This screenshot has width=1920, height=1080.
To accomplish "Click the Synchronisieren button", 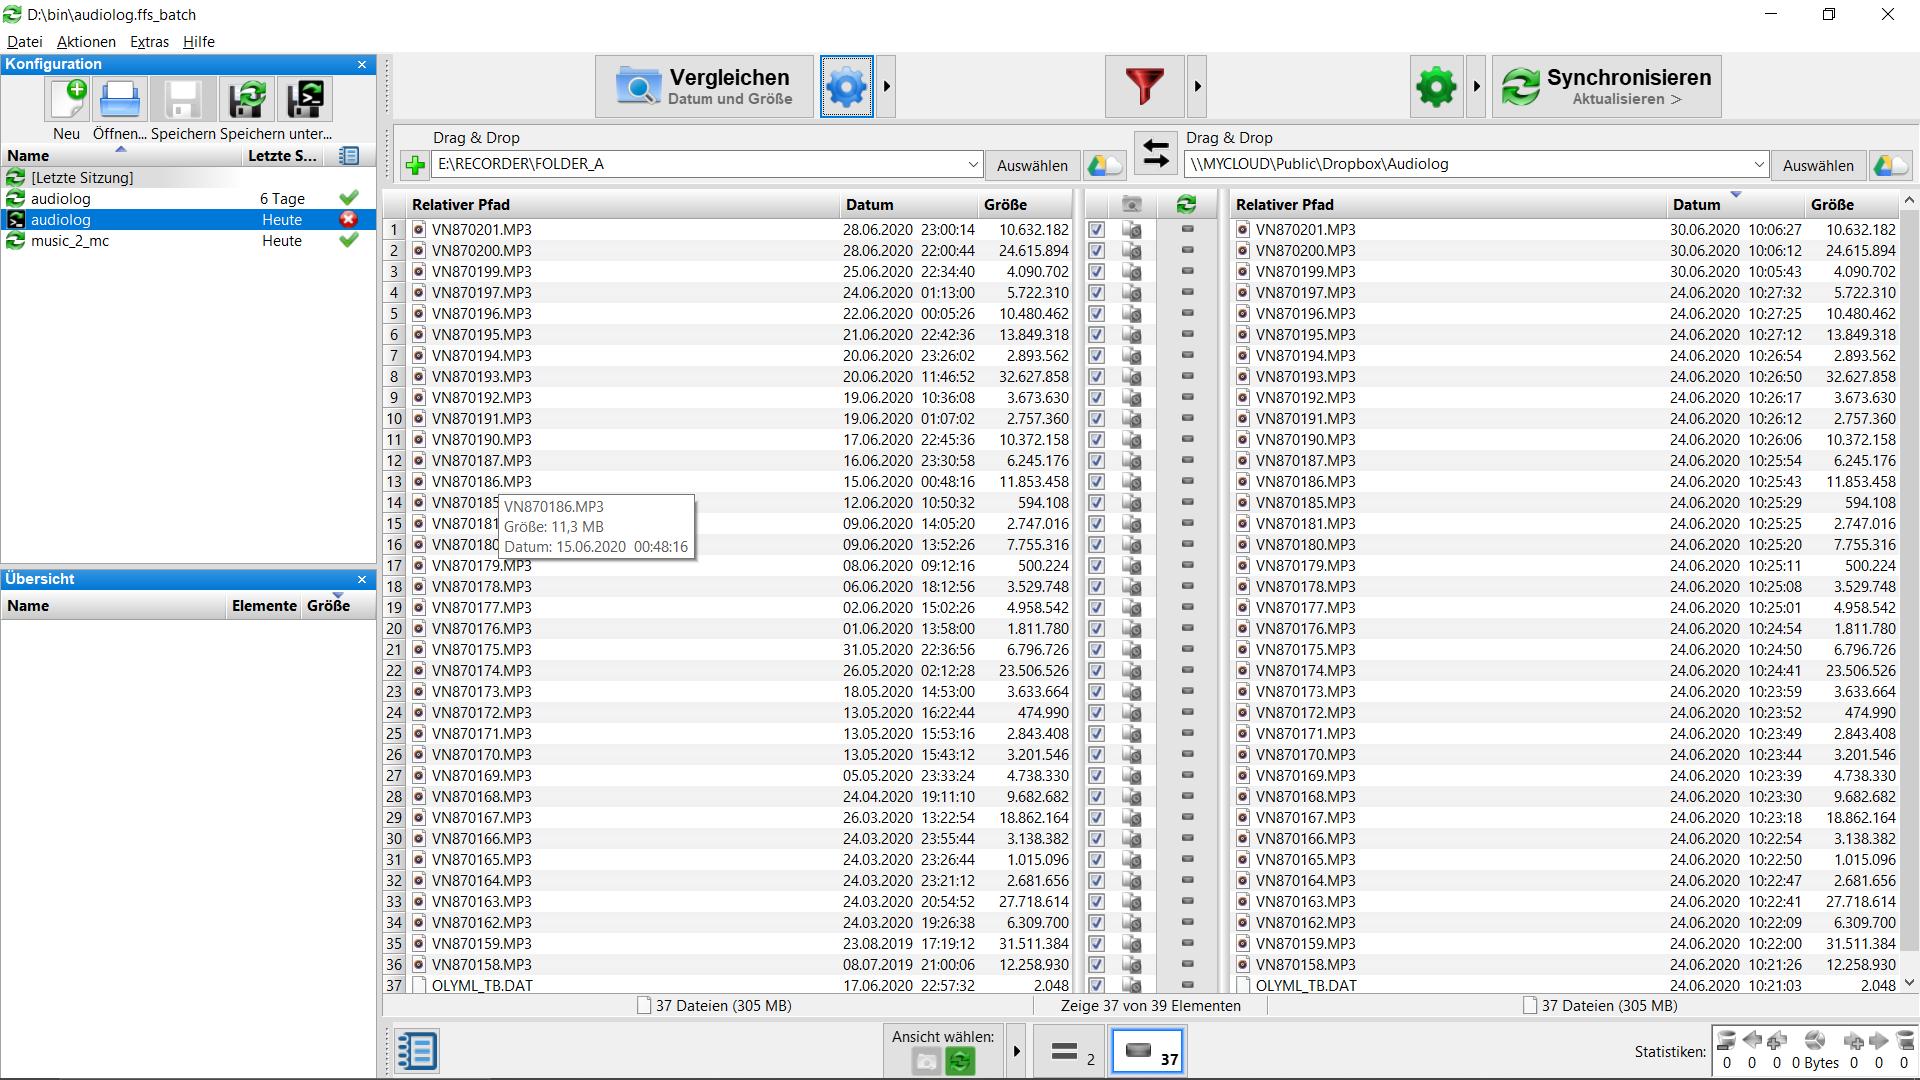I will coord(1606,87).
